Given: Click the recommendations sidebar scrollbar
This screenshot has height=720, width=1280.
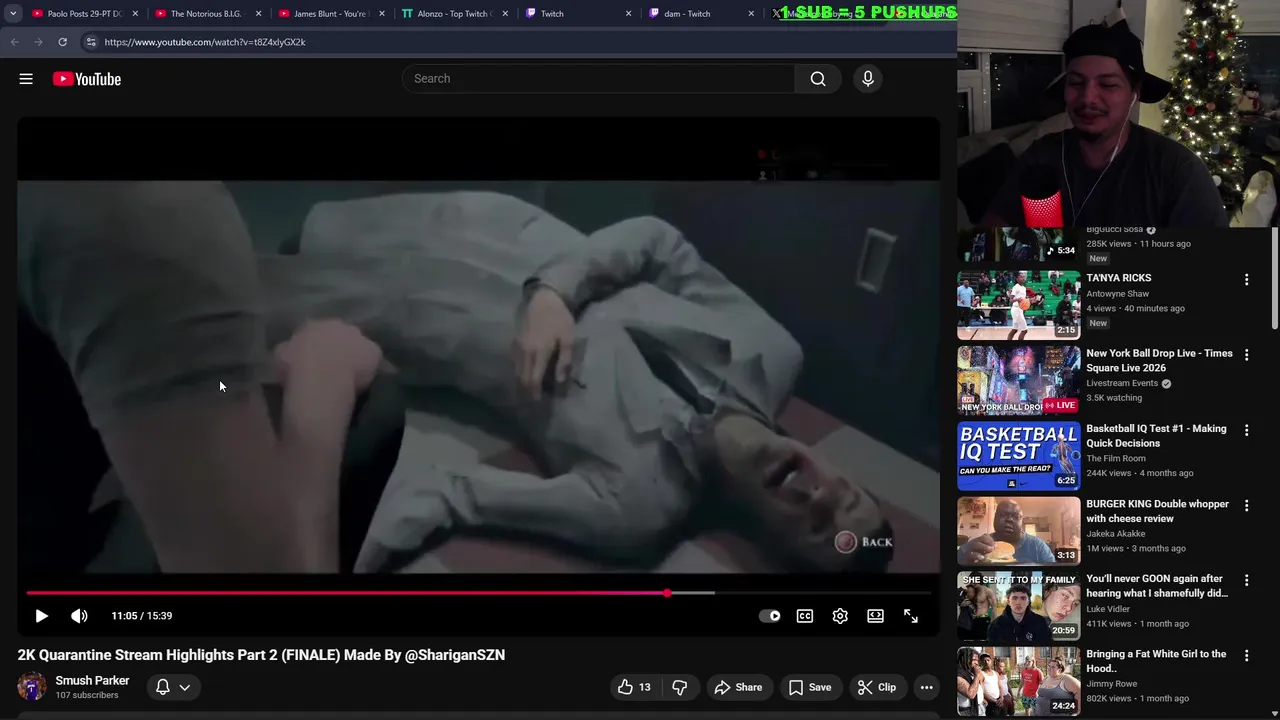Looking at the screenshot, I should click(x=1275, y=277).
